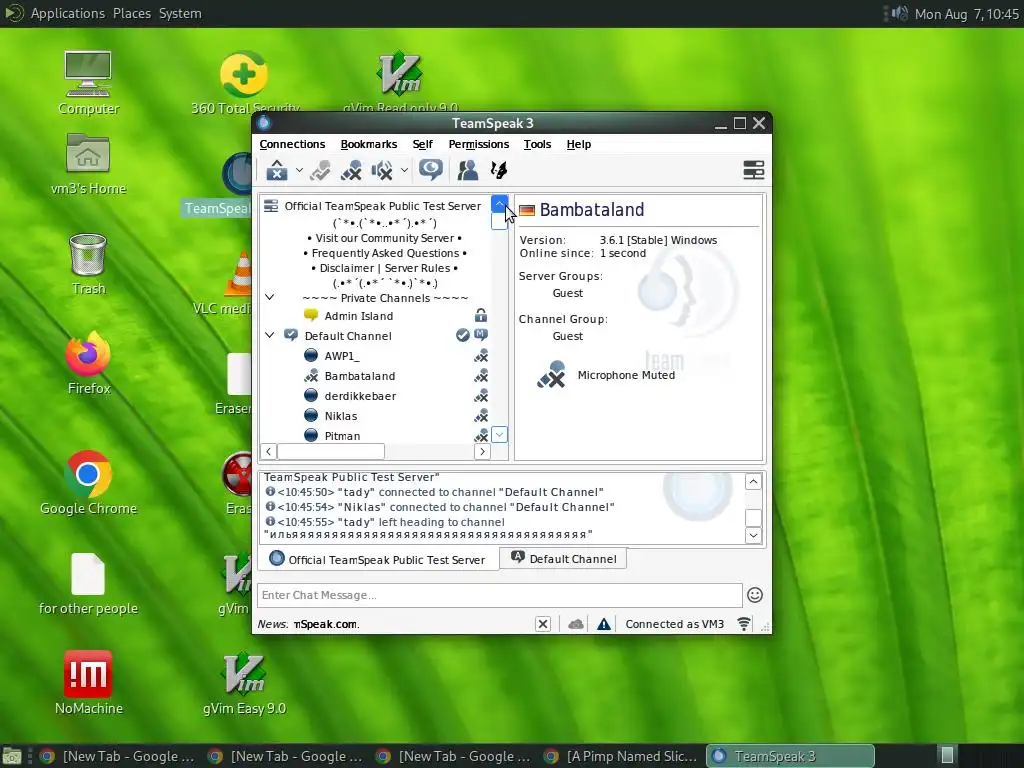Select user Bambataland in channel tree
This screenshot has height=768, width=1024.
360,376
